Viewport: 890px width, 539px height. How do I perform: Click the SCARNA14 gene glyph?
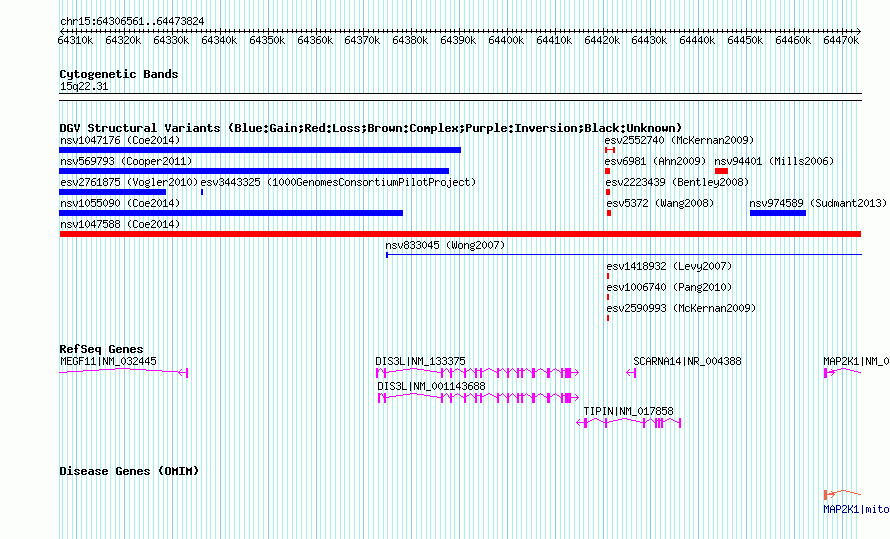tap(631, 373)
